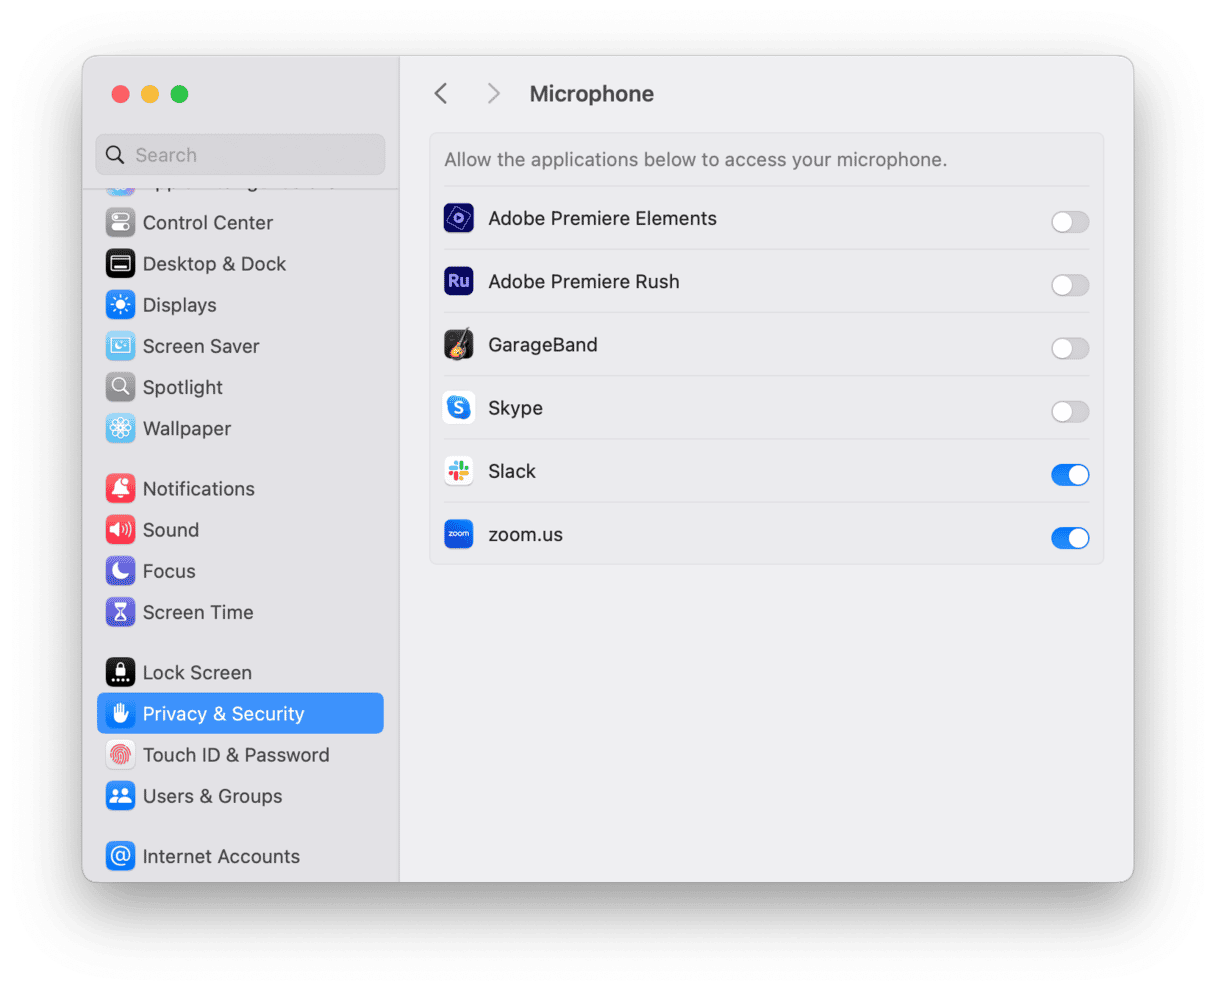Go forward with the right chevron
This screenshot has height=991, width=1216.
click(x=493, y=94)
